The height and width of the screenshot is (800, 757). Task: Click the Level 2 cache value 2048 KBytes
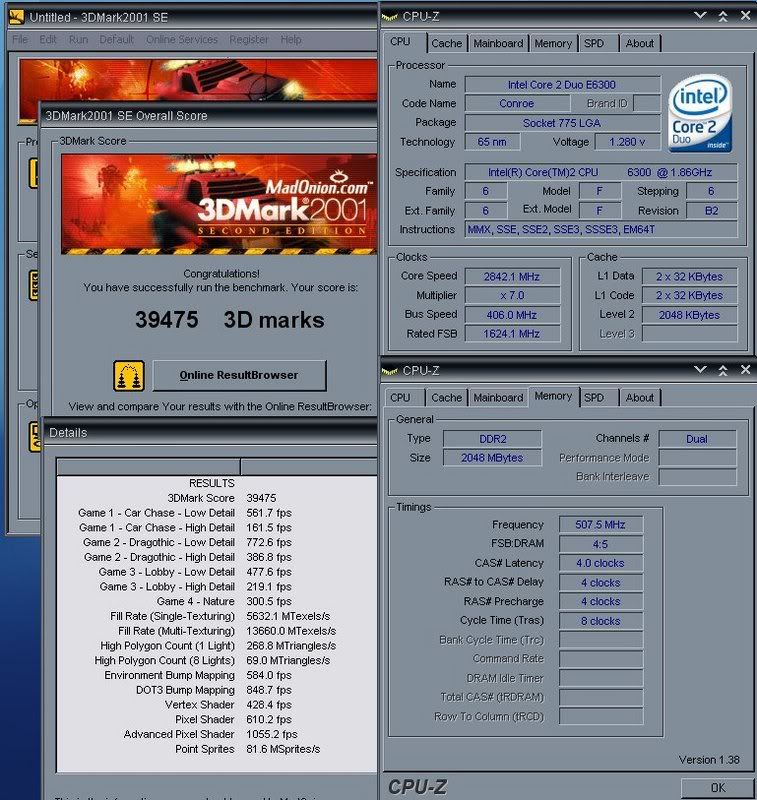pyautogui.click(x=689, y=315)
